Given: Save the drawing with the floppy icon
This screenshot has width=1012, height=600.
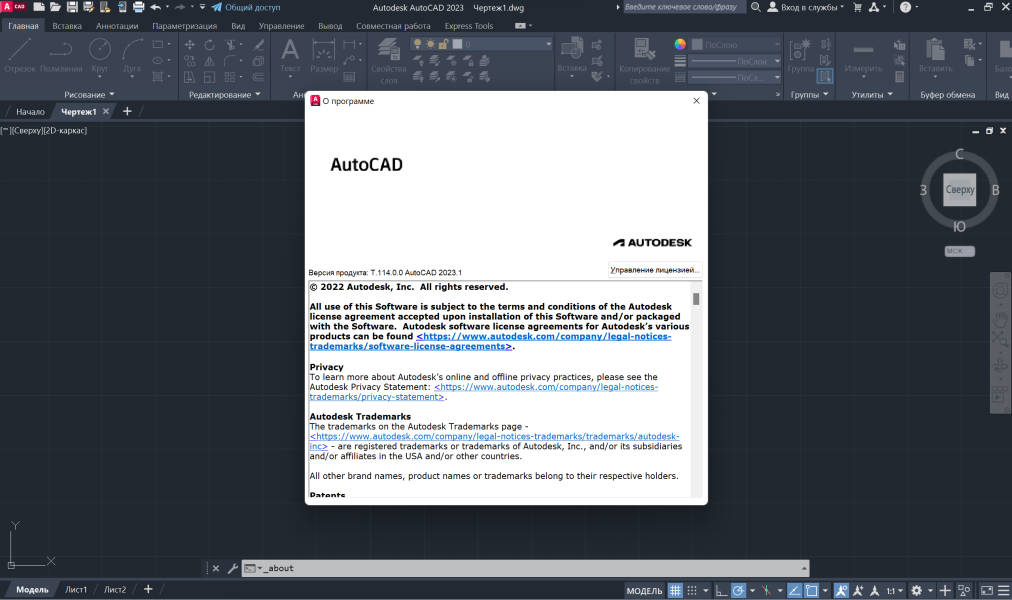Looking at the screenshot, I should point(72,7).
